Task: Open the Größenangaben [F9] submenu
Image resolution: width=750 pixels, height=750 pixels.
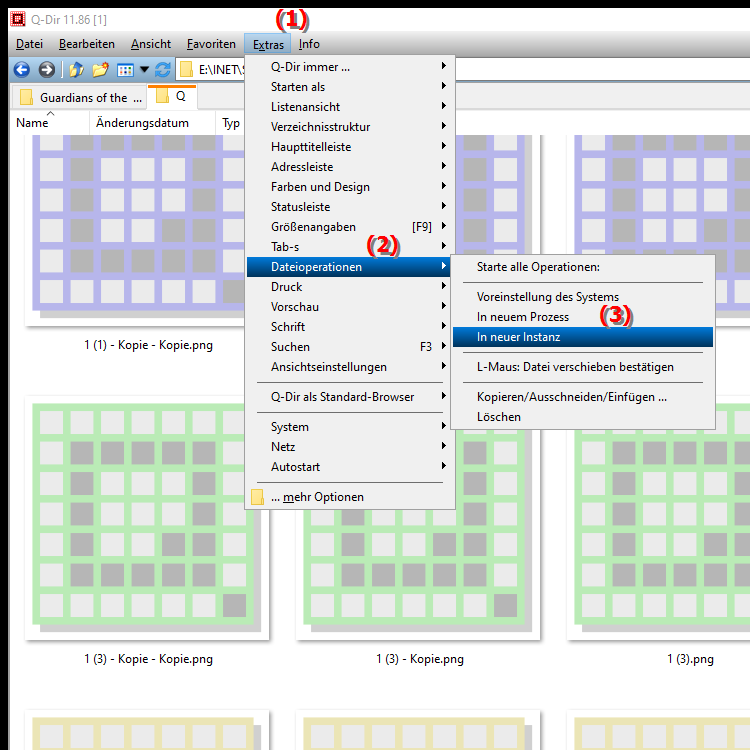Action: coord(350,227)
